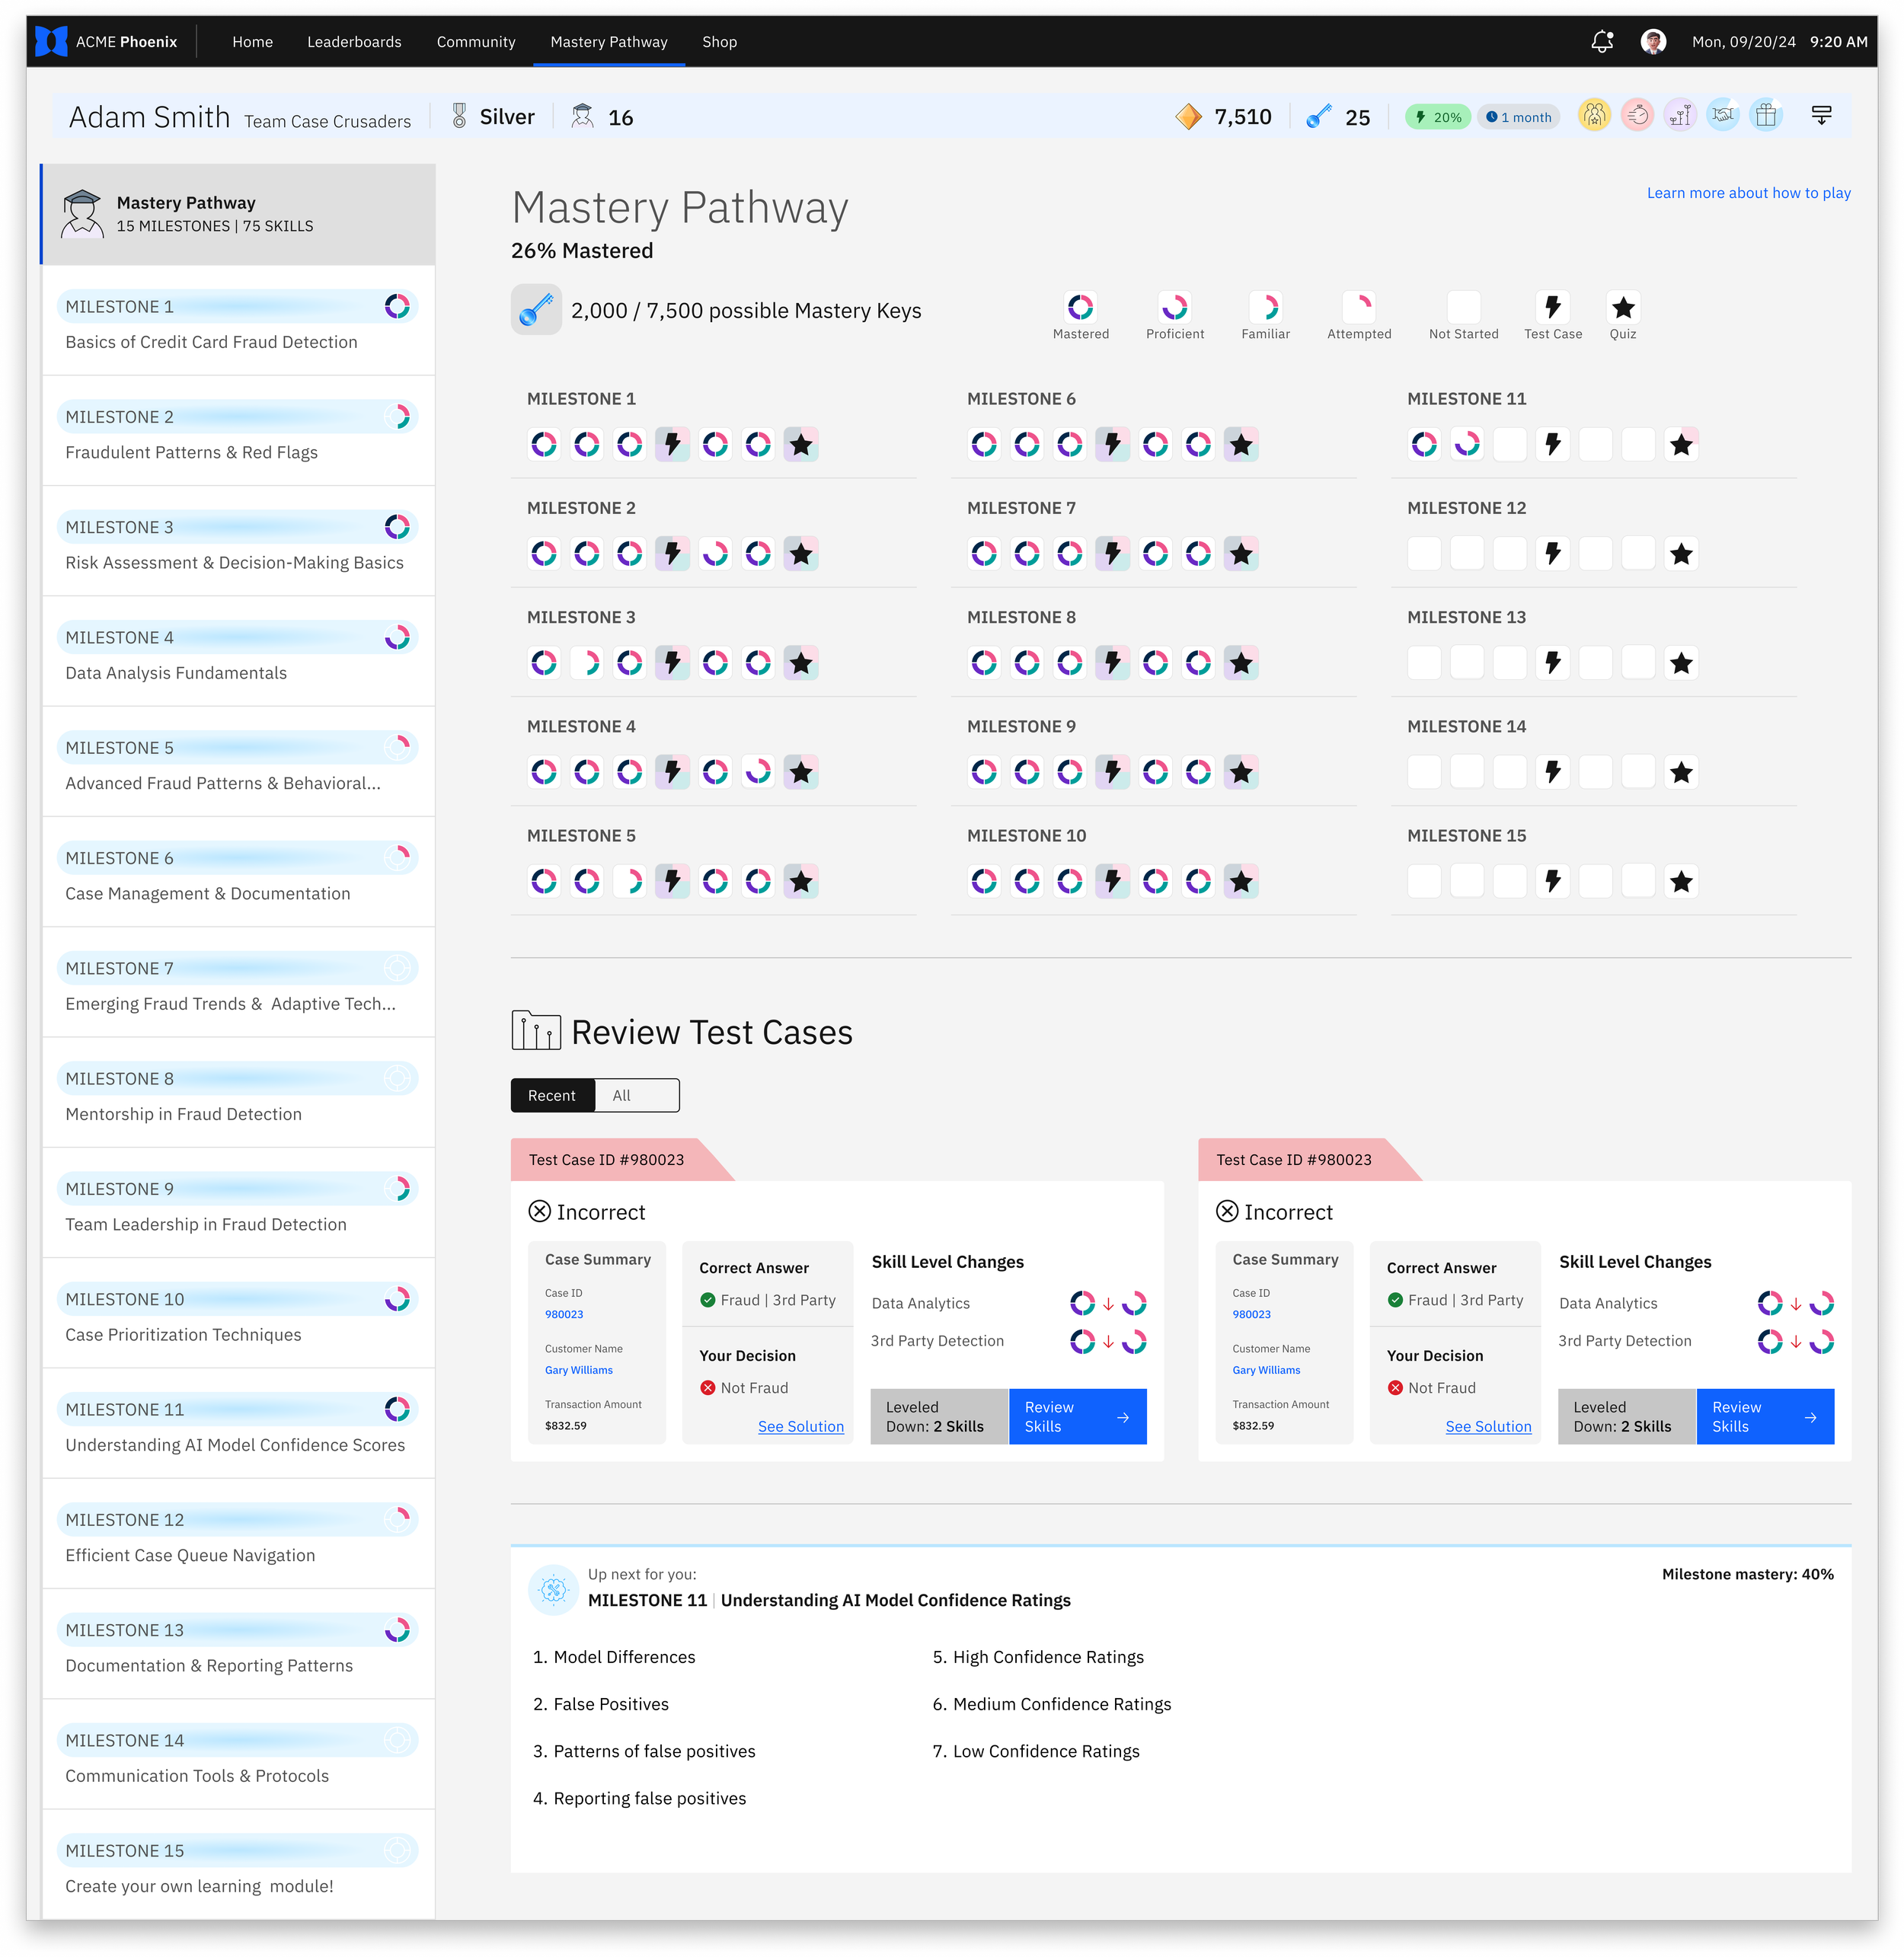Image resolution: width=1904 pixels, height=1957 pixels.
Task: Click Milestone 1 test case lightning icon
Action: click(673, 444)
